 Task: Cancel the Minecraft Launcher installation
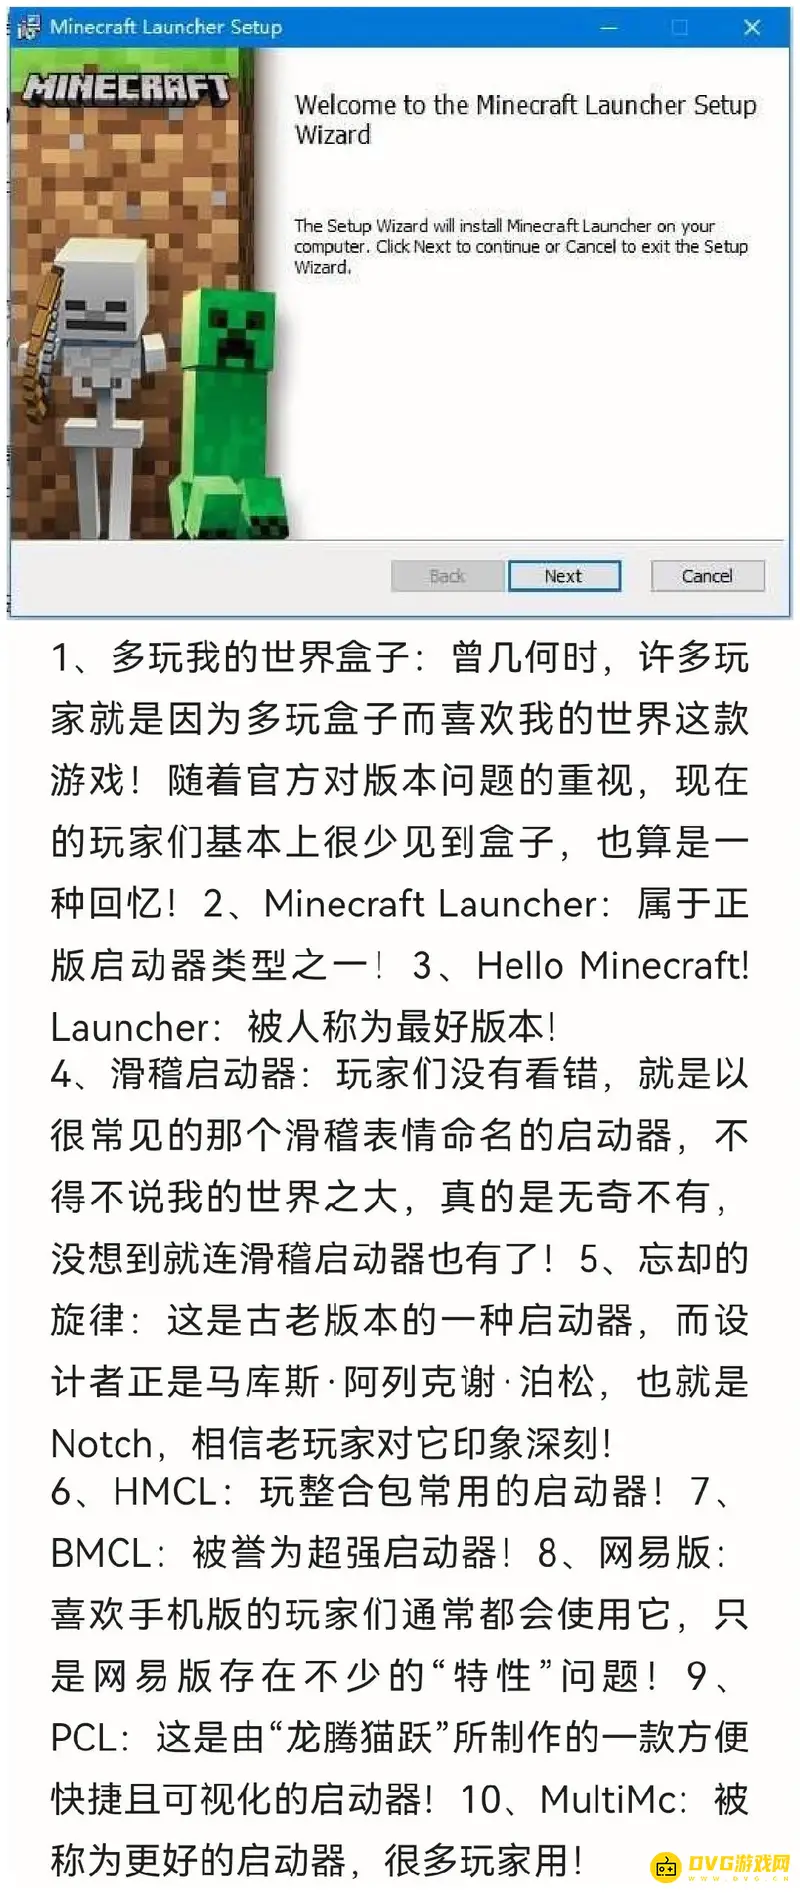coord(707,576)
